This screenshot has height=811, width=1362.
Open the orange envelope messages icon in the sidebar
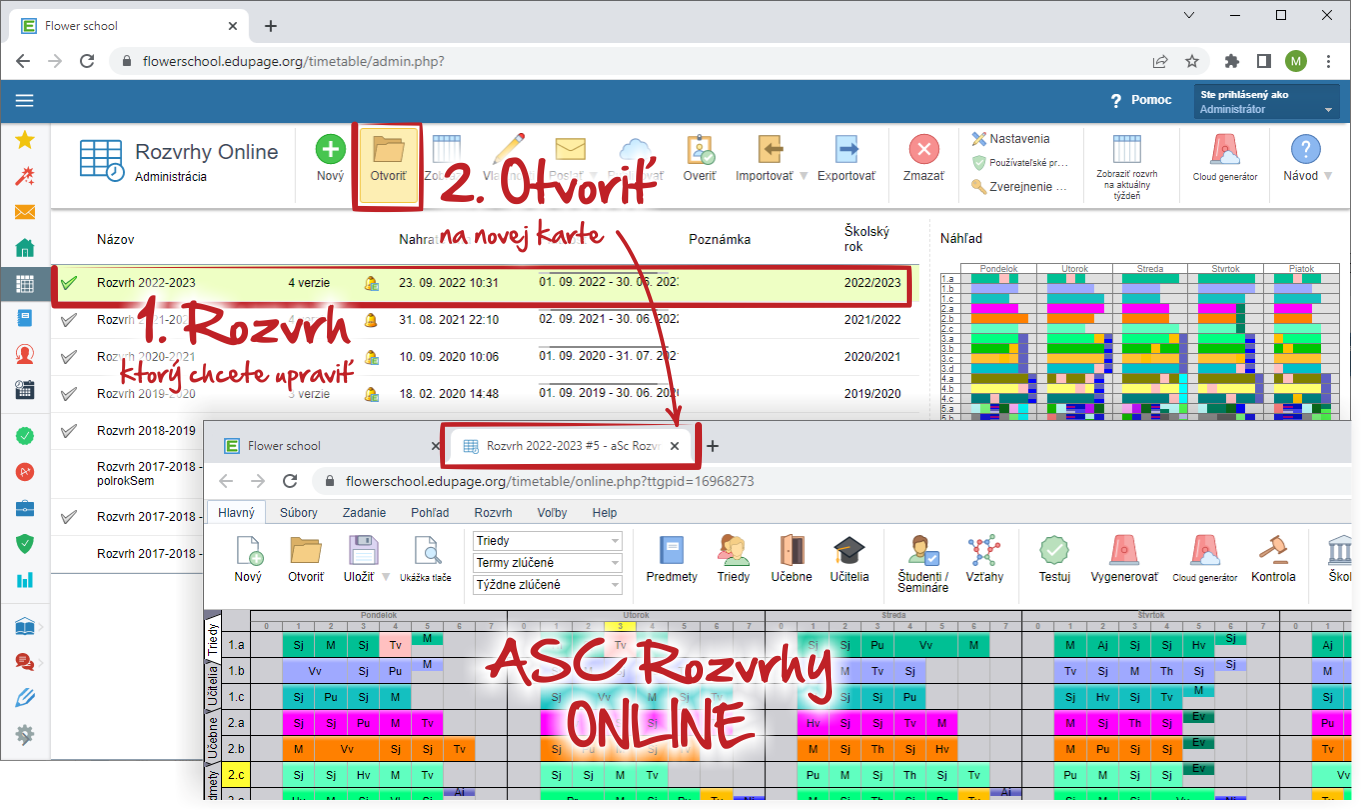(25, 212)
